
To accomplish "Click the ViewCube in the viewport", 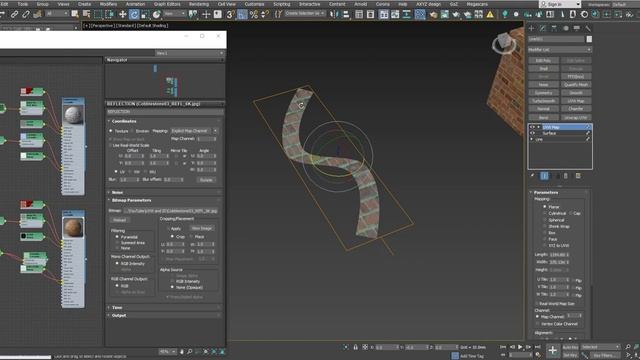I will [x=504, y=42].
